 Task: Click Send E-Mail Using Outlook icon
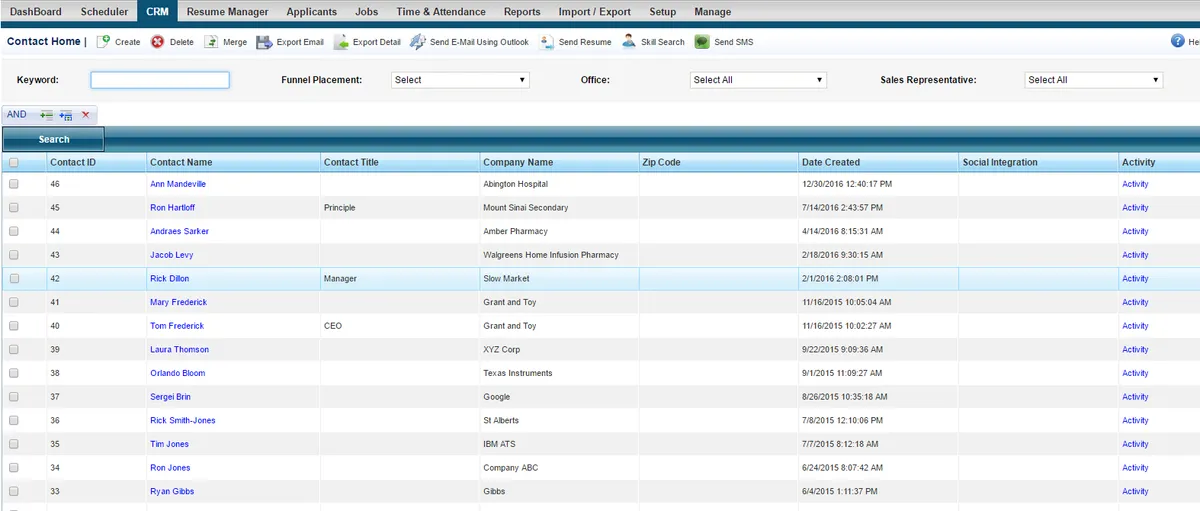(417, 42)
